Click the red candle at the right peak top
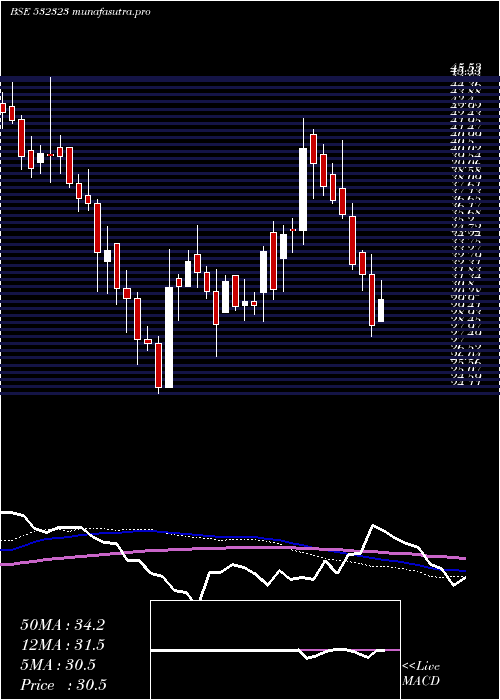Image resolution: width=500 pixels, height=700 pixels. [313, 149]
